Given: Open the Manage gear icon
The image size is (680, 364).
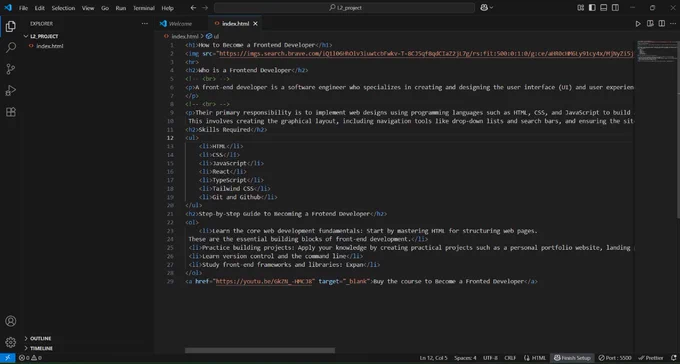Looking at the screenshot, I should pos(10,342).
